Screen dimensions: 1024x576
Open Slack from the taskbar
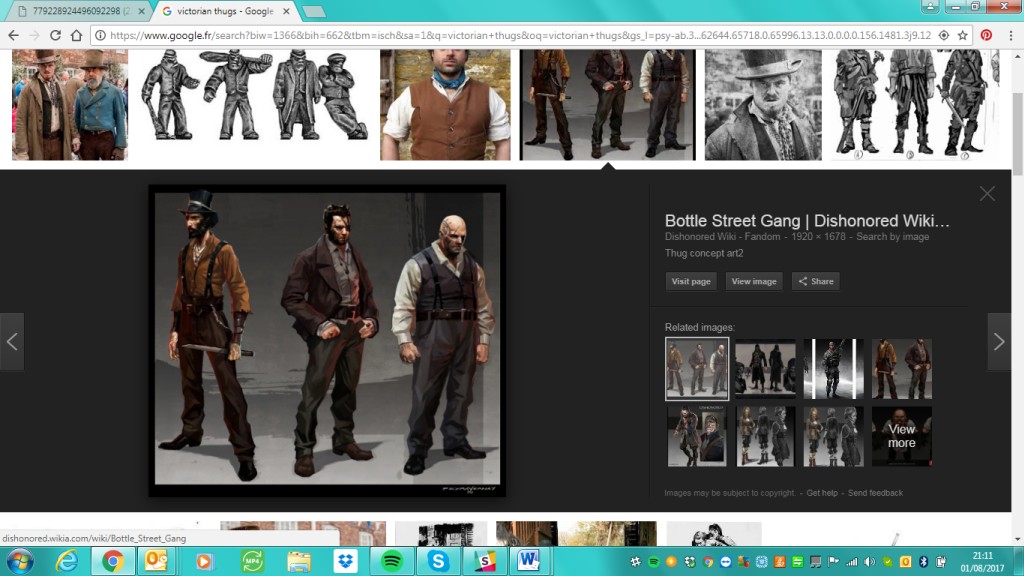pos(485,561)
